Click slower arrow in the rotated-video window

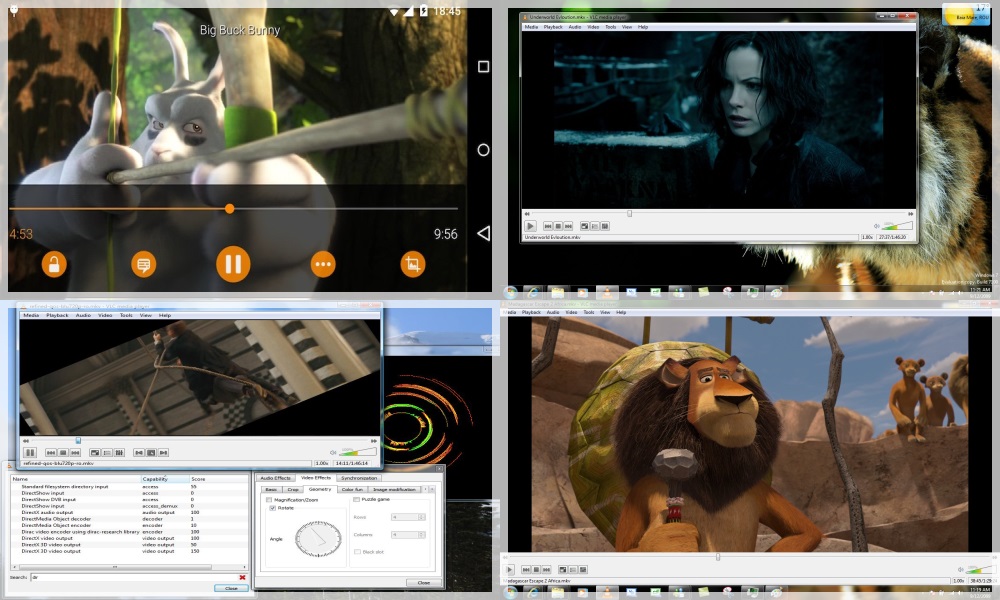[26, 441]
